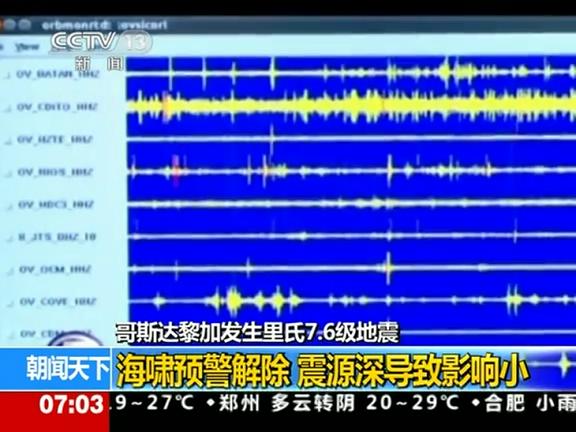Select the OV_HZTE_HHZ channel label
576x432 pixels.
(55, 140)
